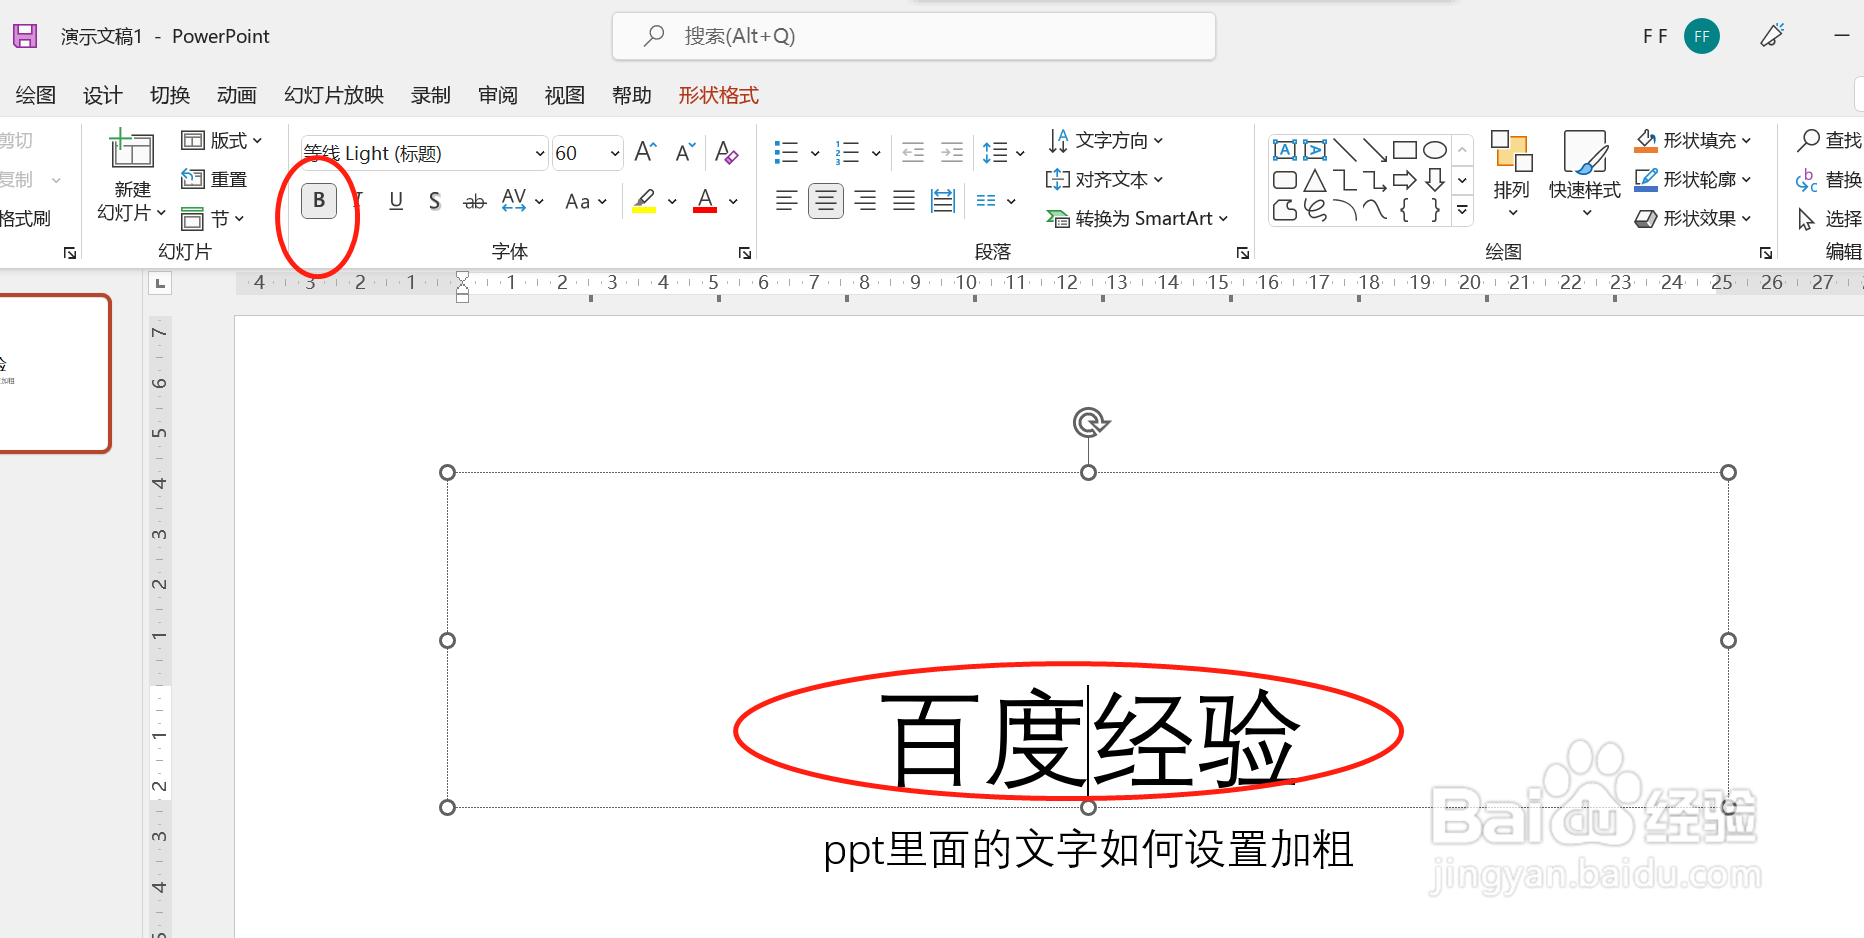Select the right arrow shape
The height and width of the screenshot is (938, 1864).
(x=1405, y=180)
